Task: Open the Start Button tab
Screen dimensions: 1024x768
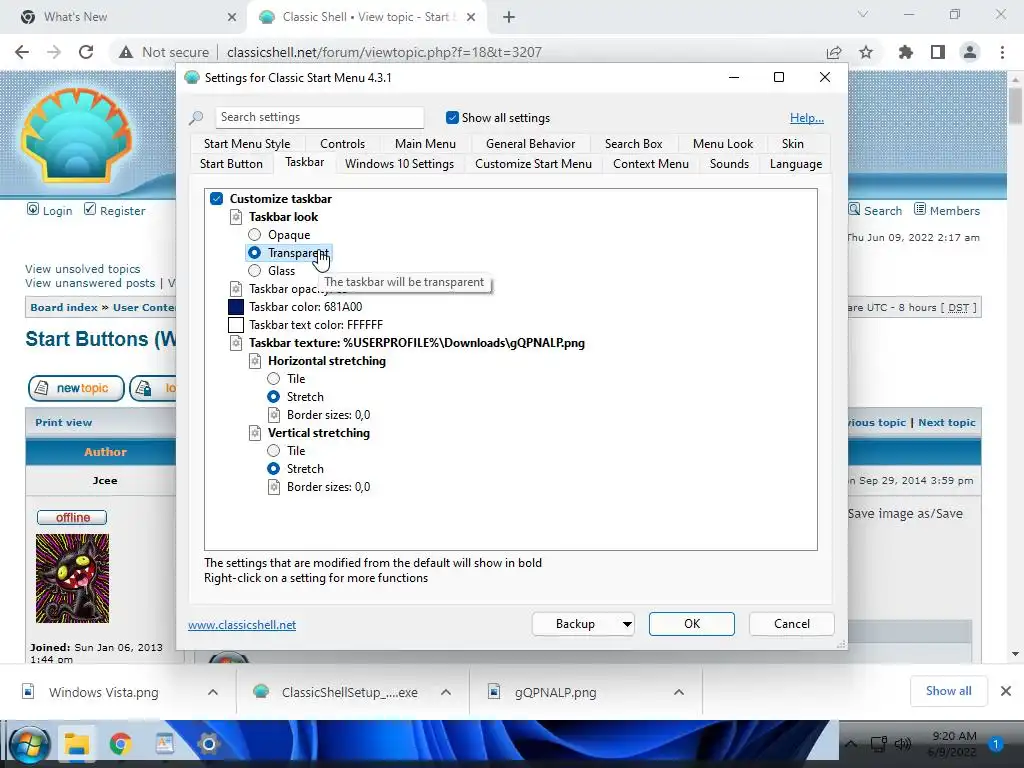Action: 231,164
